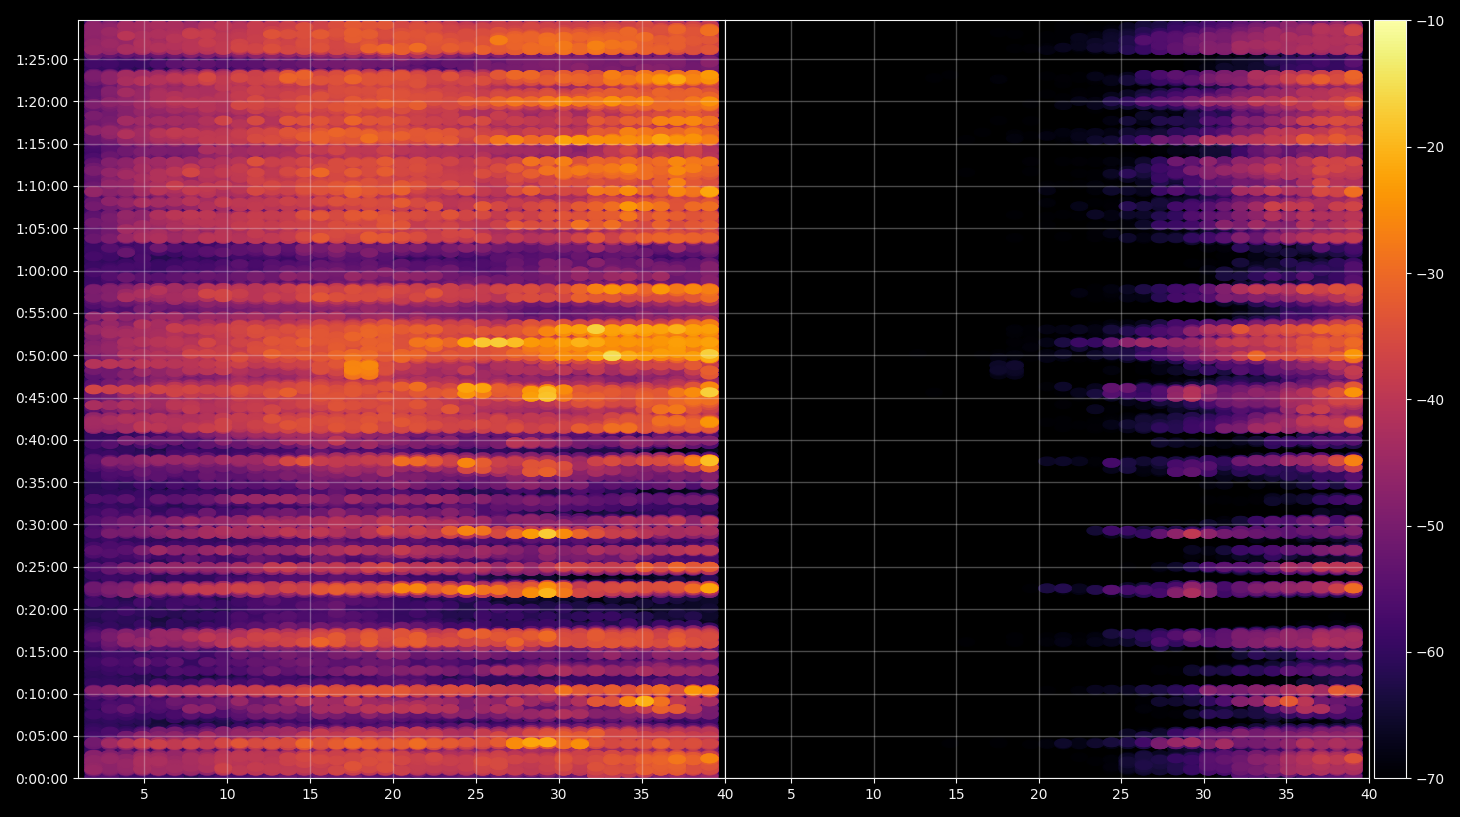Select x-axis label 20 under right heatmap
This screenshot has width=1460, height=817.
click(x=1039, y=795)
